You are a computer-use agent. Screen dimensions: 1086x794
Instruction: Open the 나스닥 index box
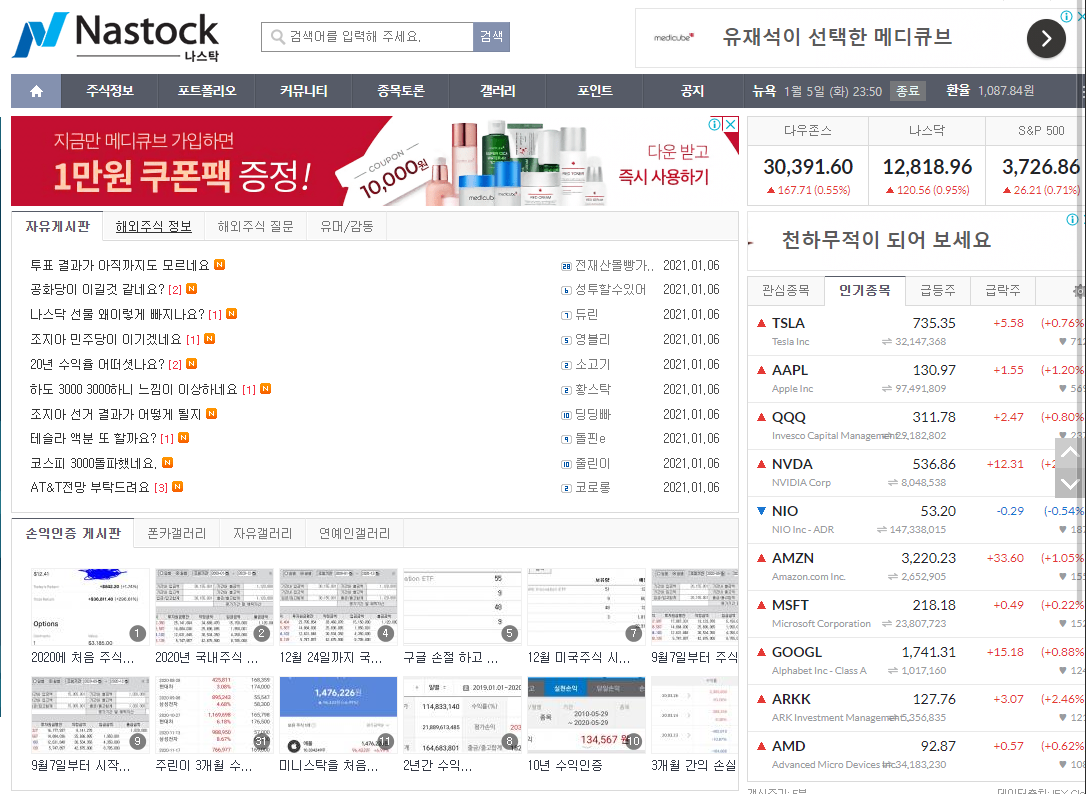[x=927, y=161]
